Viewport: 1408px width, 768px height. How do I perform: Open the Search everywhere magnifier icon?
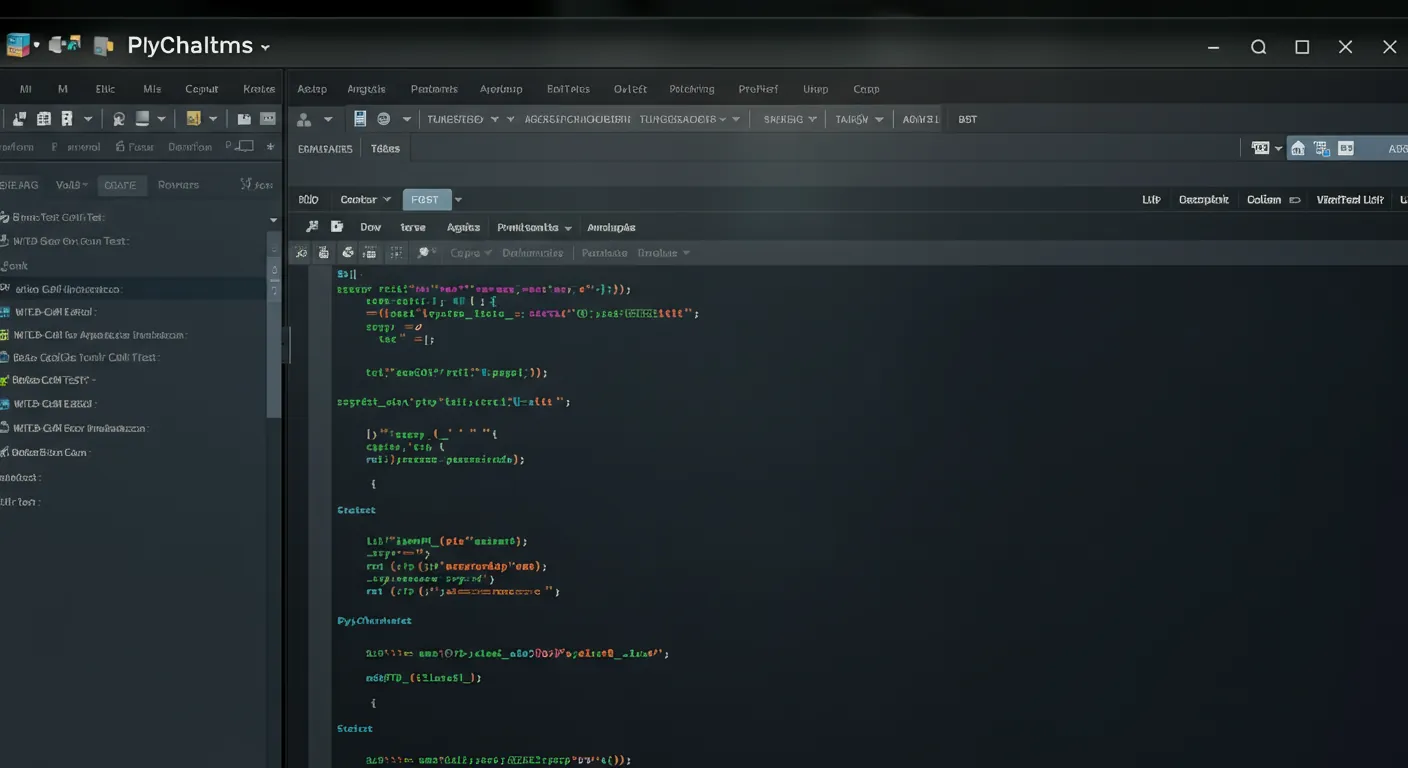pos(1258,46)
